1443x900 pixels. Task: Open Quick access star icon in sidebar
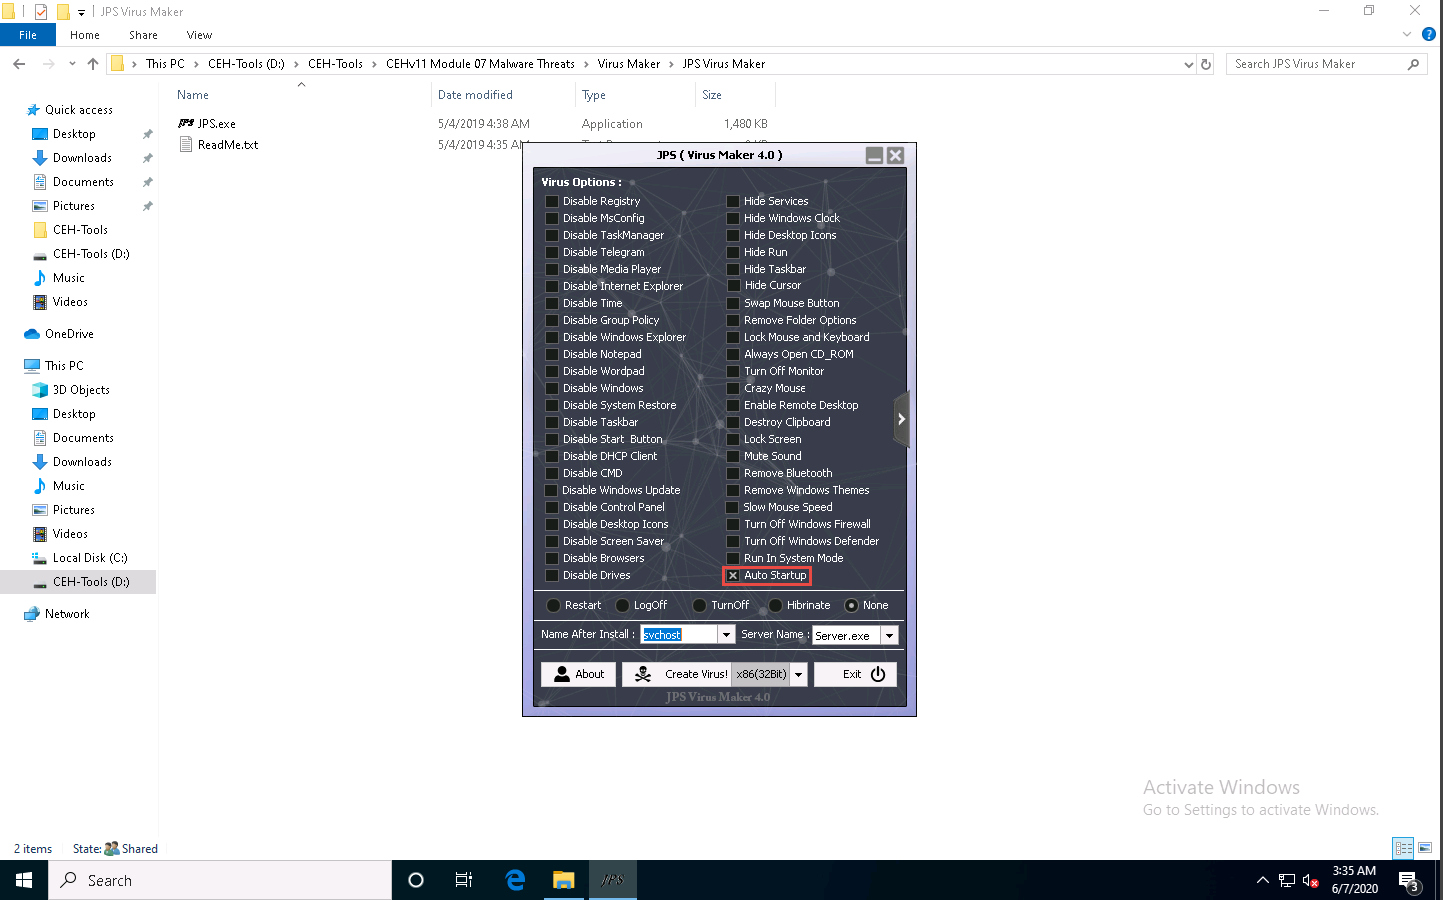pyautogui.click(x=33, y=110)
